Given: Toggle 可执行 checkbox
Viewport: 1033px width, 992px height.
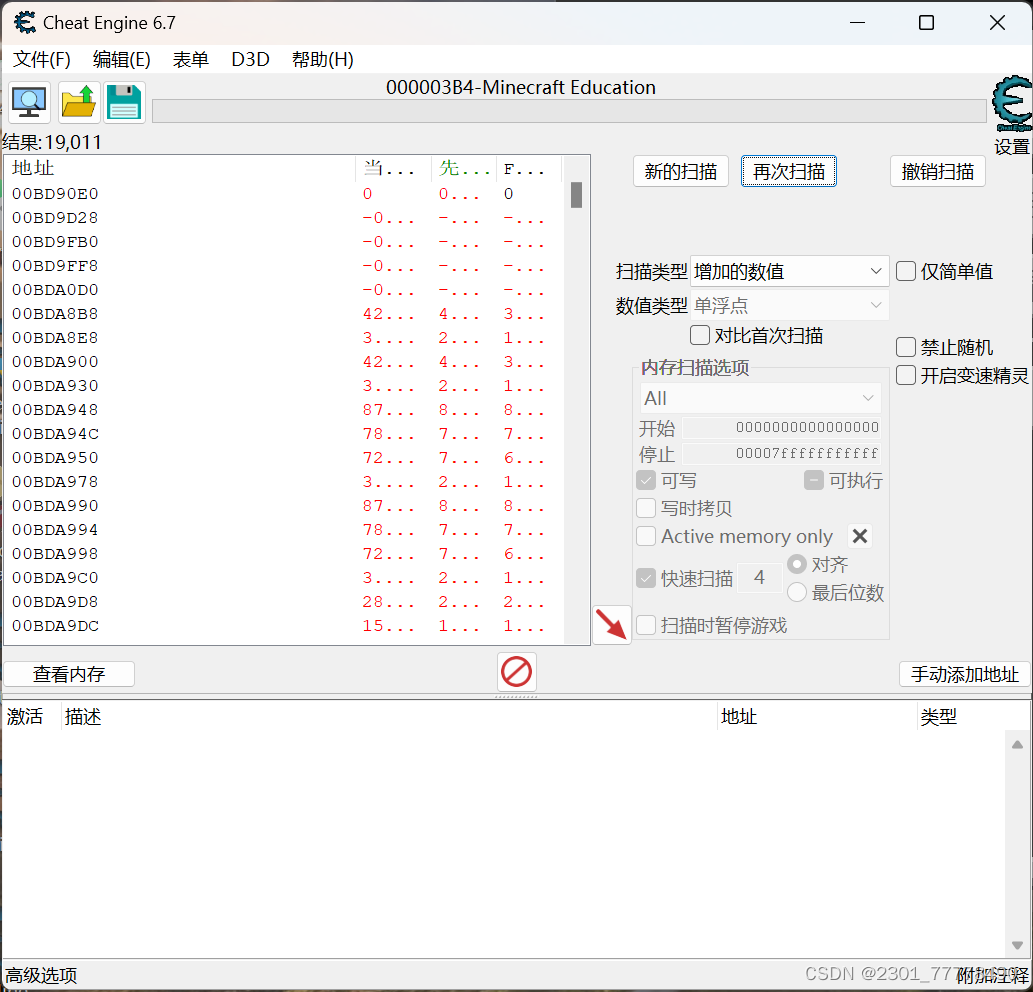Looking at the screenshot, I should [x=814, y=480].
